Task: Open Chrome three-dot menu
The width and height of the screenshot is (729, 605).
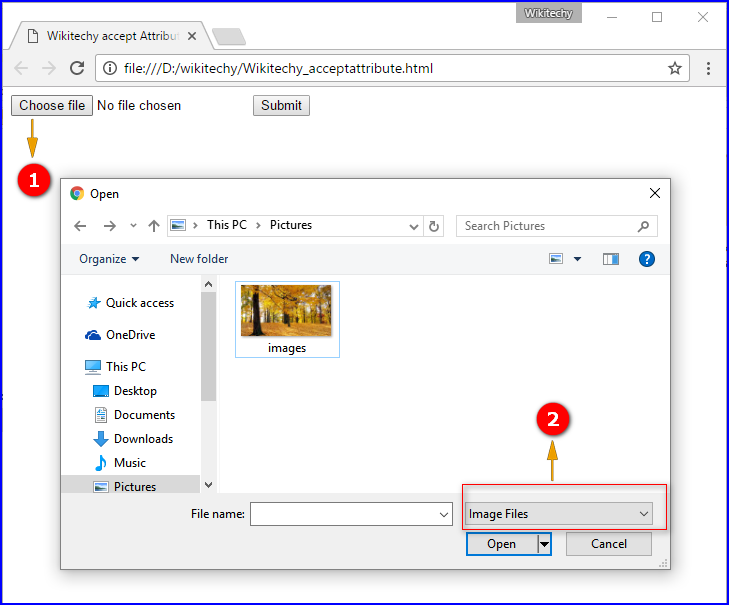Action: (x=708, y=69)
